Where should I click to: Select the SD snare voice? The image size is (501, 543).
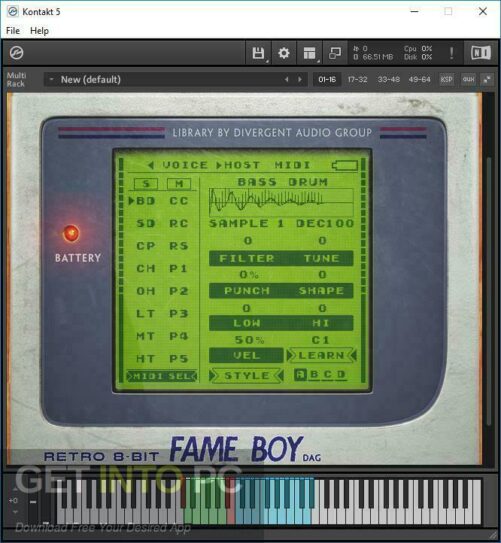click(145, 223)
